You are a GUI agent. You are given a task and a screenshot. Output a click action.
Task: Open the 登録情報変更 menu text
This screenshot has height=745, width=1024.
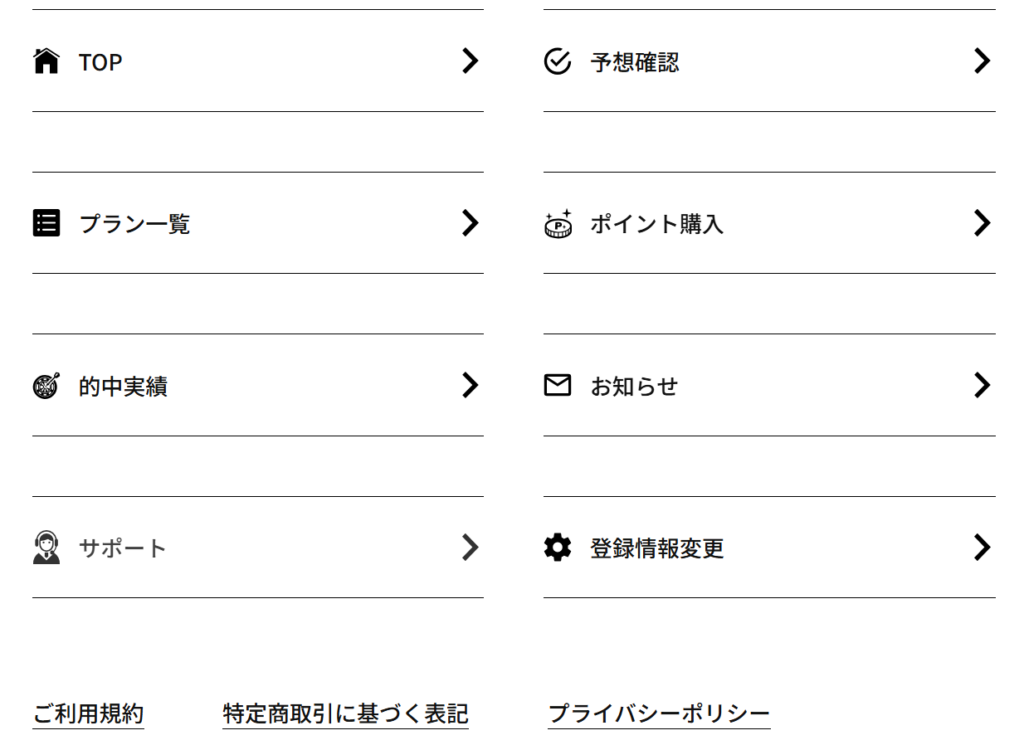click(657, 548)
